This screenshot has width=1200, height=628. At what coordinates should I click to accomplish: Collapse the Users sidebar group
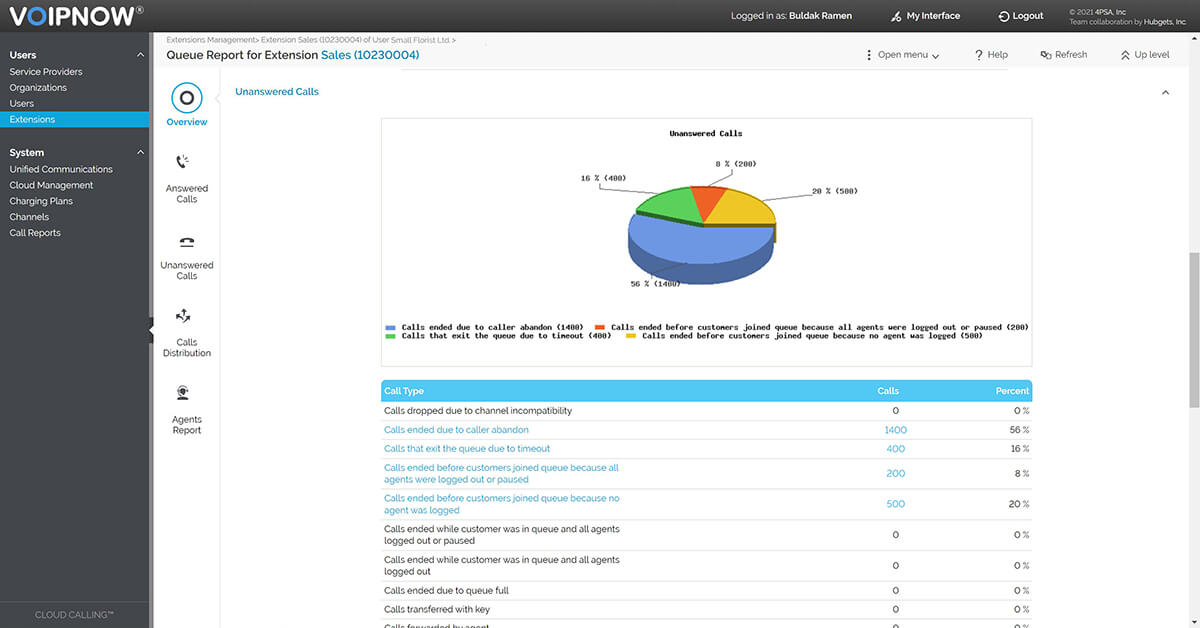[x=141, y=55]
